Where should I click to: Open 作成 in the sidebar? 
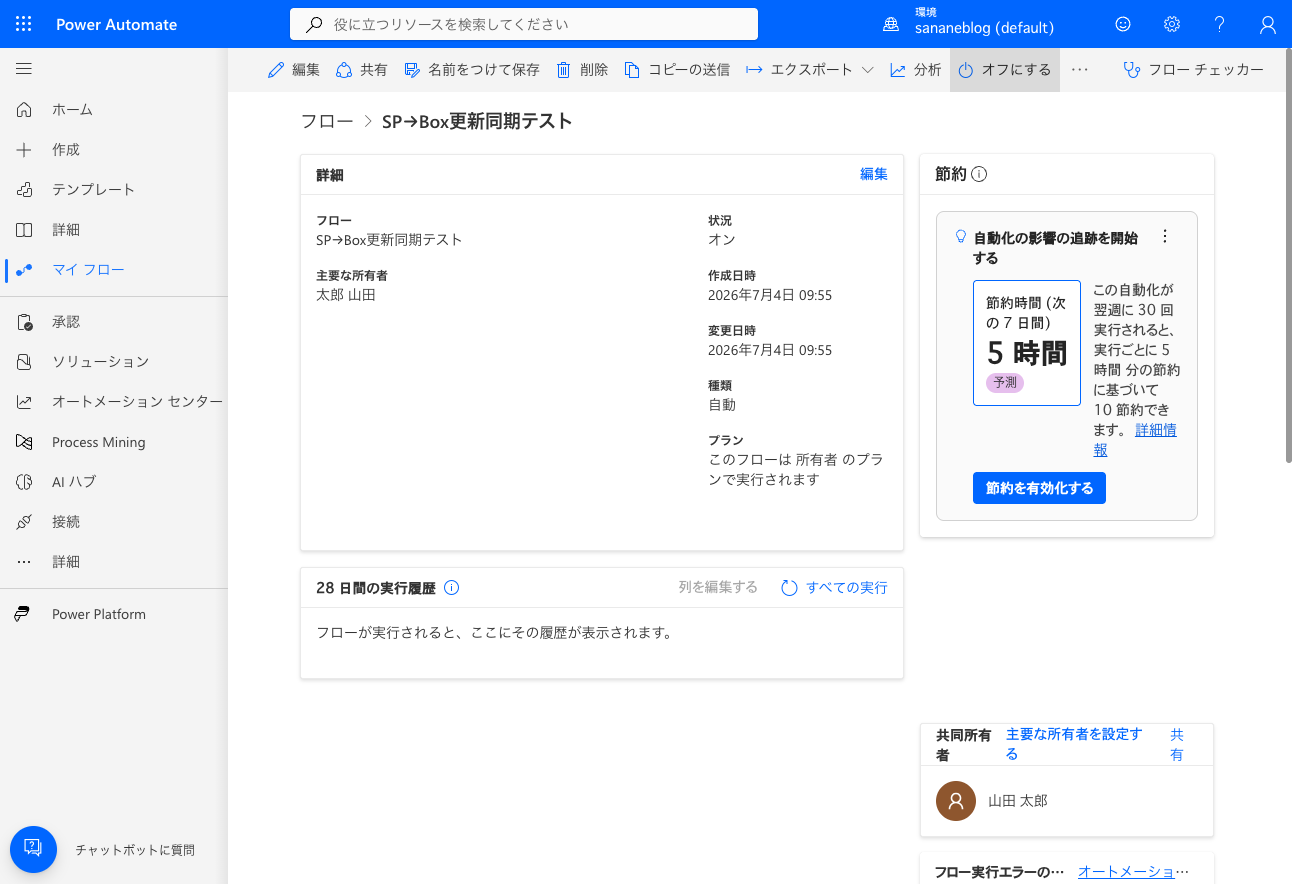114,150
